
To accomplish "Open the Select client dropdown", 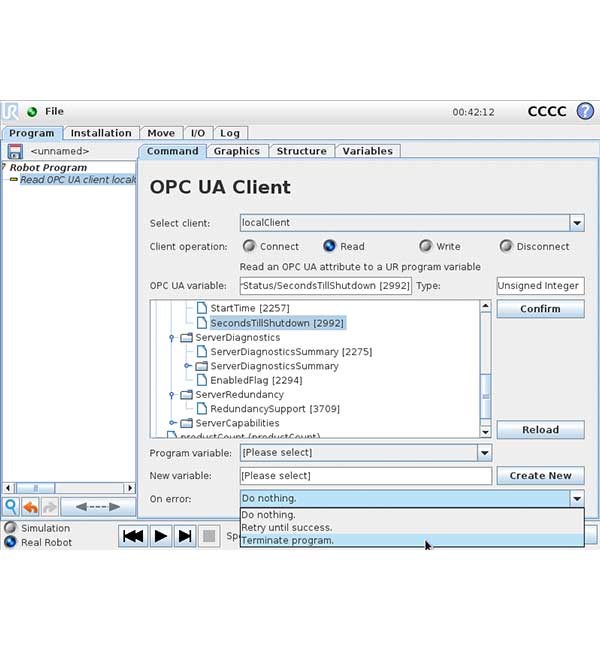I will [x=577, y=223].
